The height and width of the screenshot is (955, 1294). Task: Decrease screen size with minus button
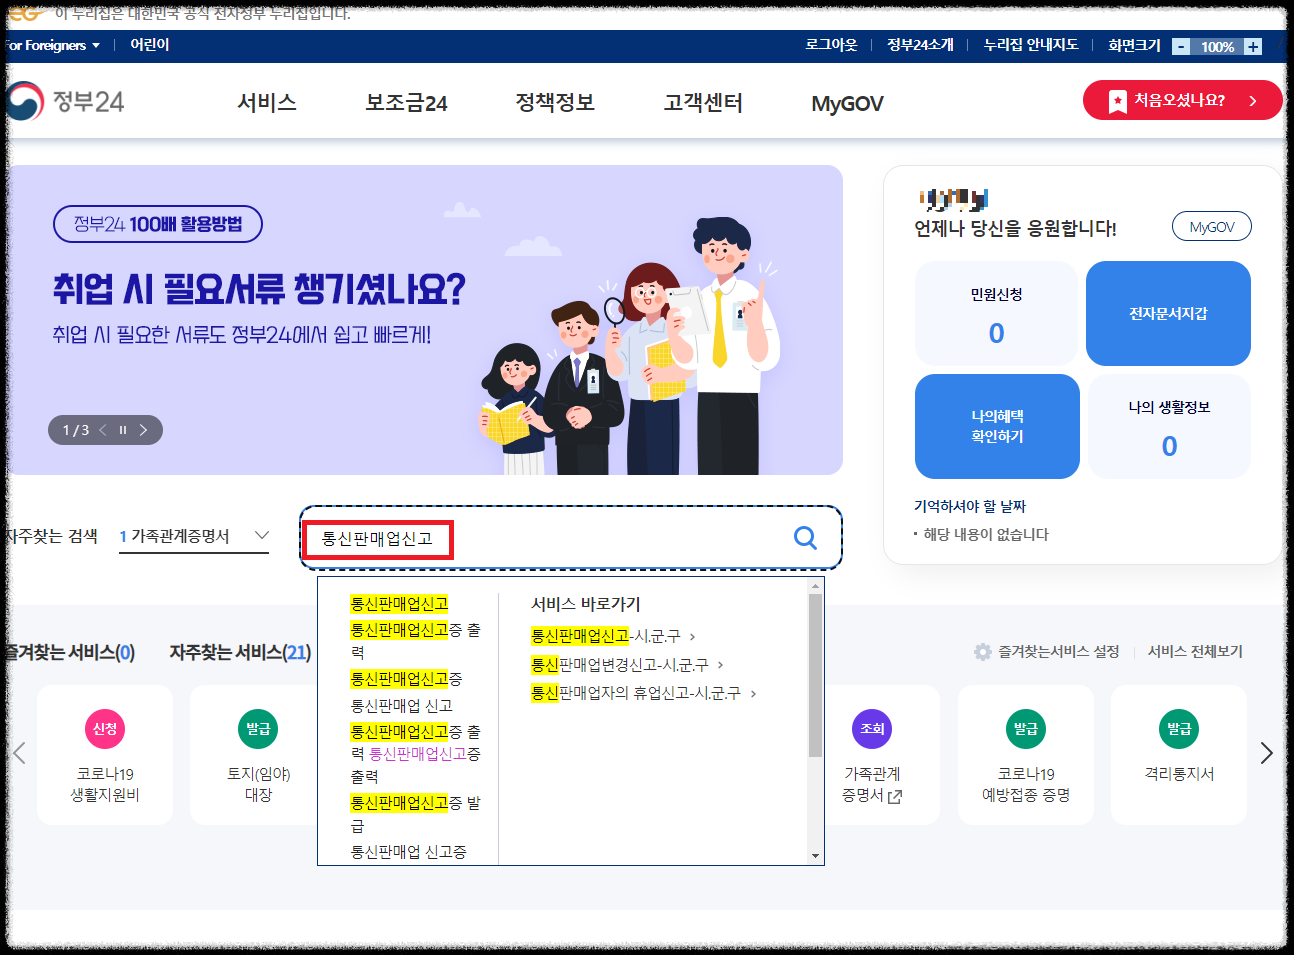tap(1181, 46)
